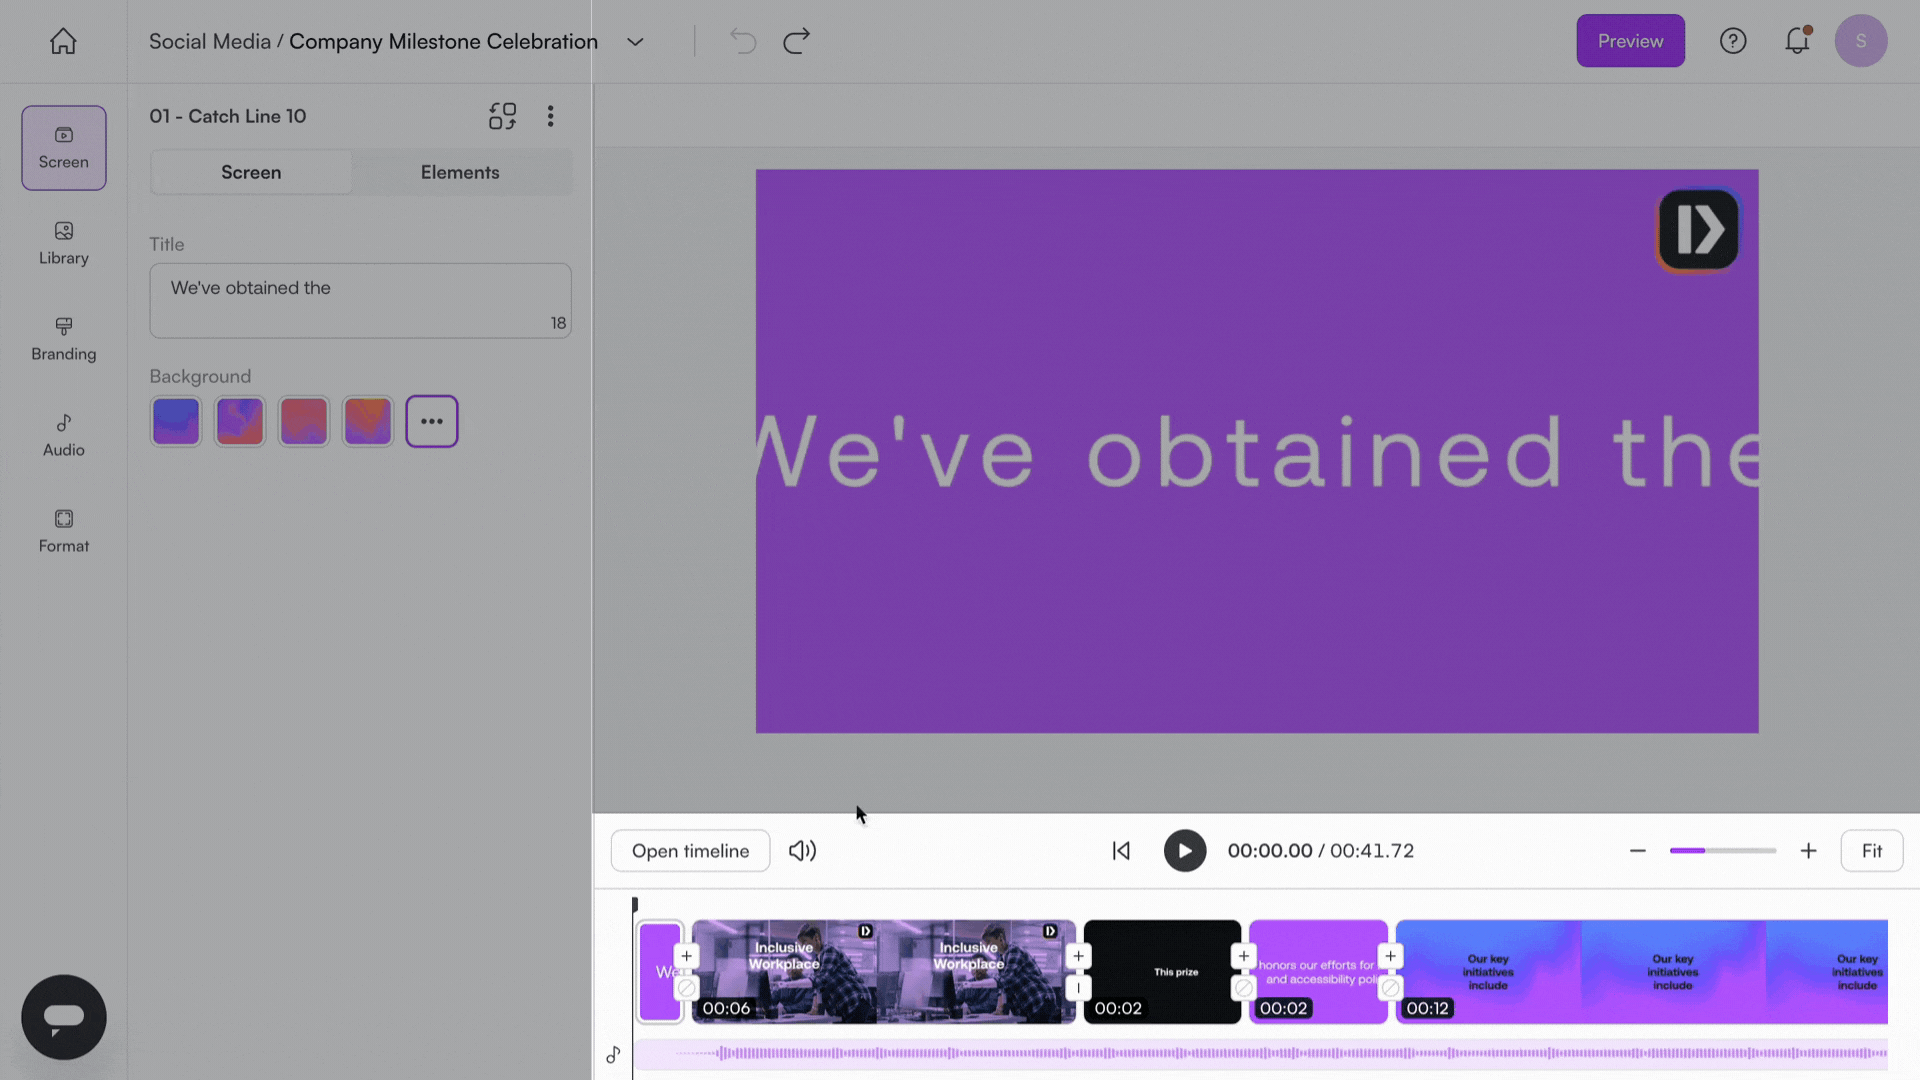Toggle the volume mute speaker icon
This screenshot has width=1920, height=1080.
802,851
